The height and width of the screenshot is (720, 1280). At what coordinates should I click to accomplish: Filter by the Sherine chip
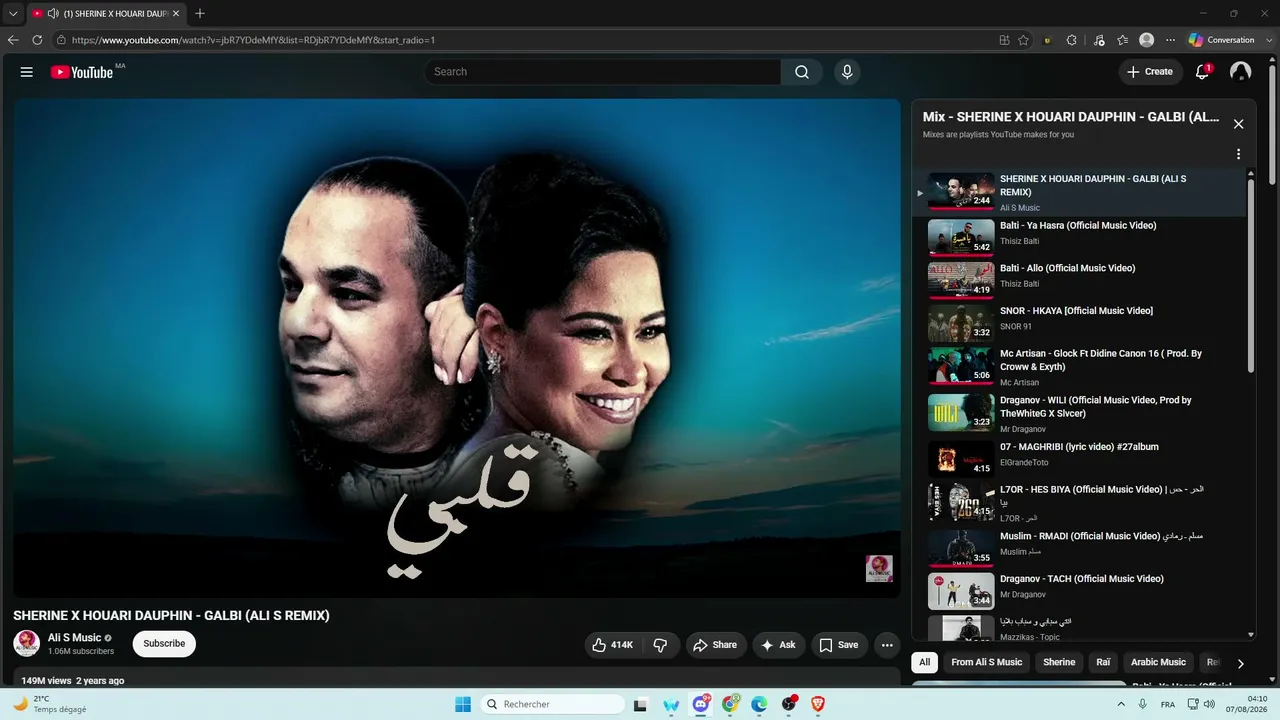click(1059, 662)
